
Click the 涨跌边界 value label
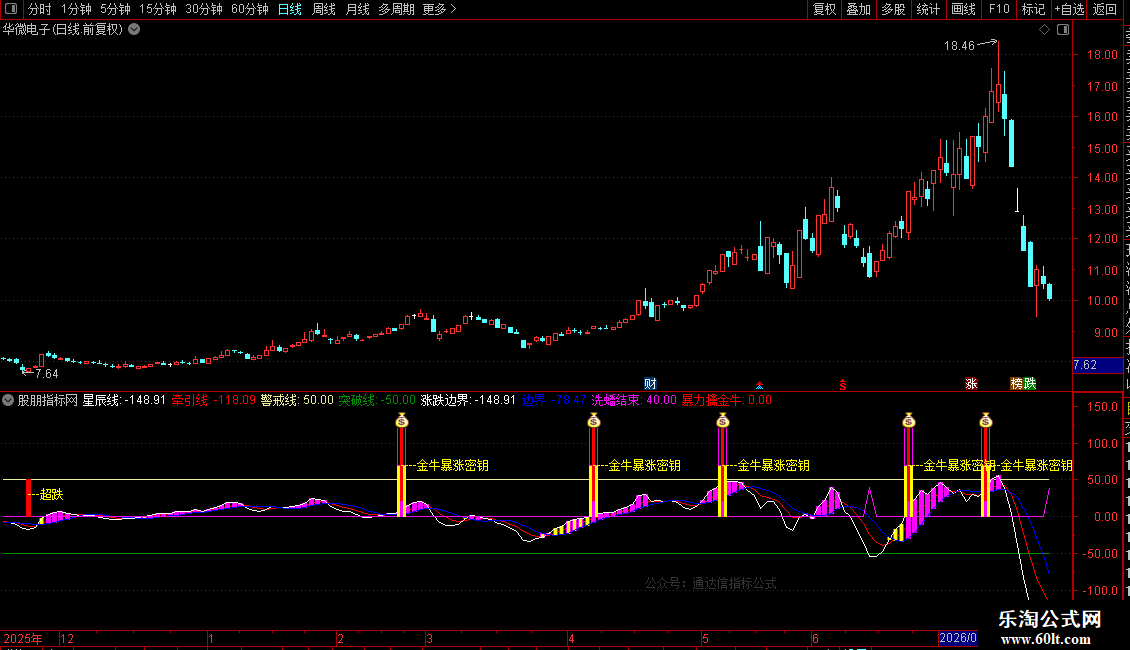click(468, 400)
